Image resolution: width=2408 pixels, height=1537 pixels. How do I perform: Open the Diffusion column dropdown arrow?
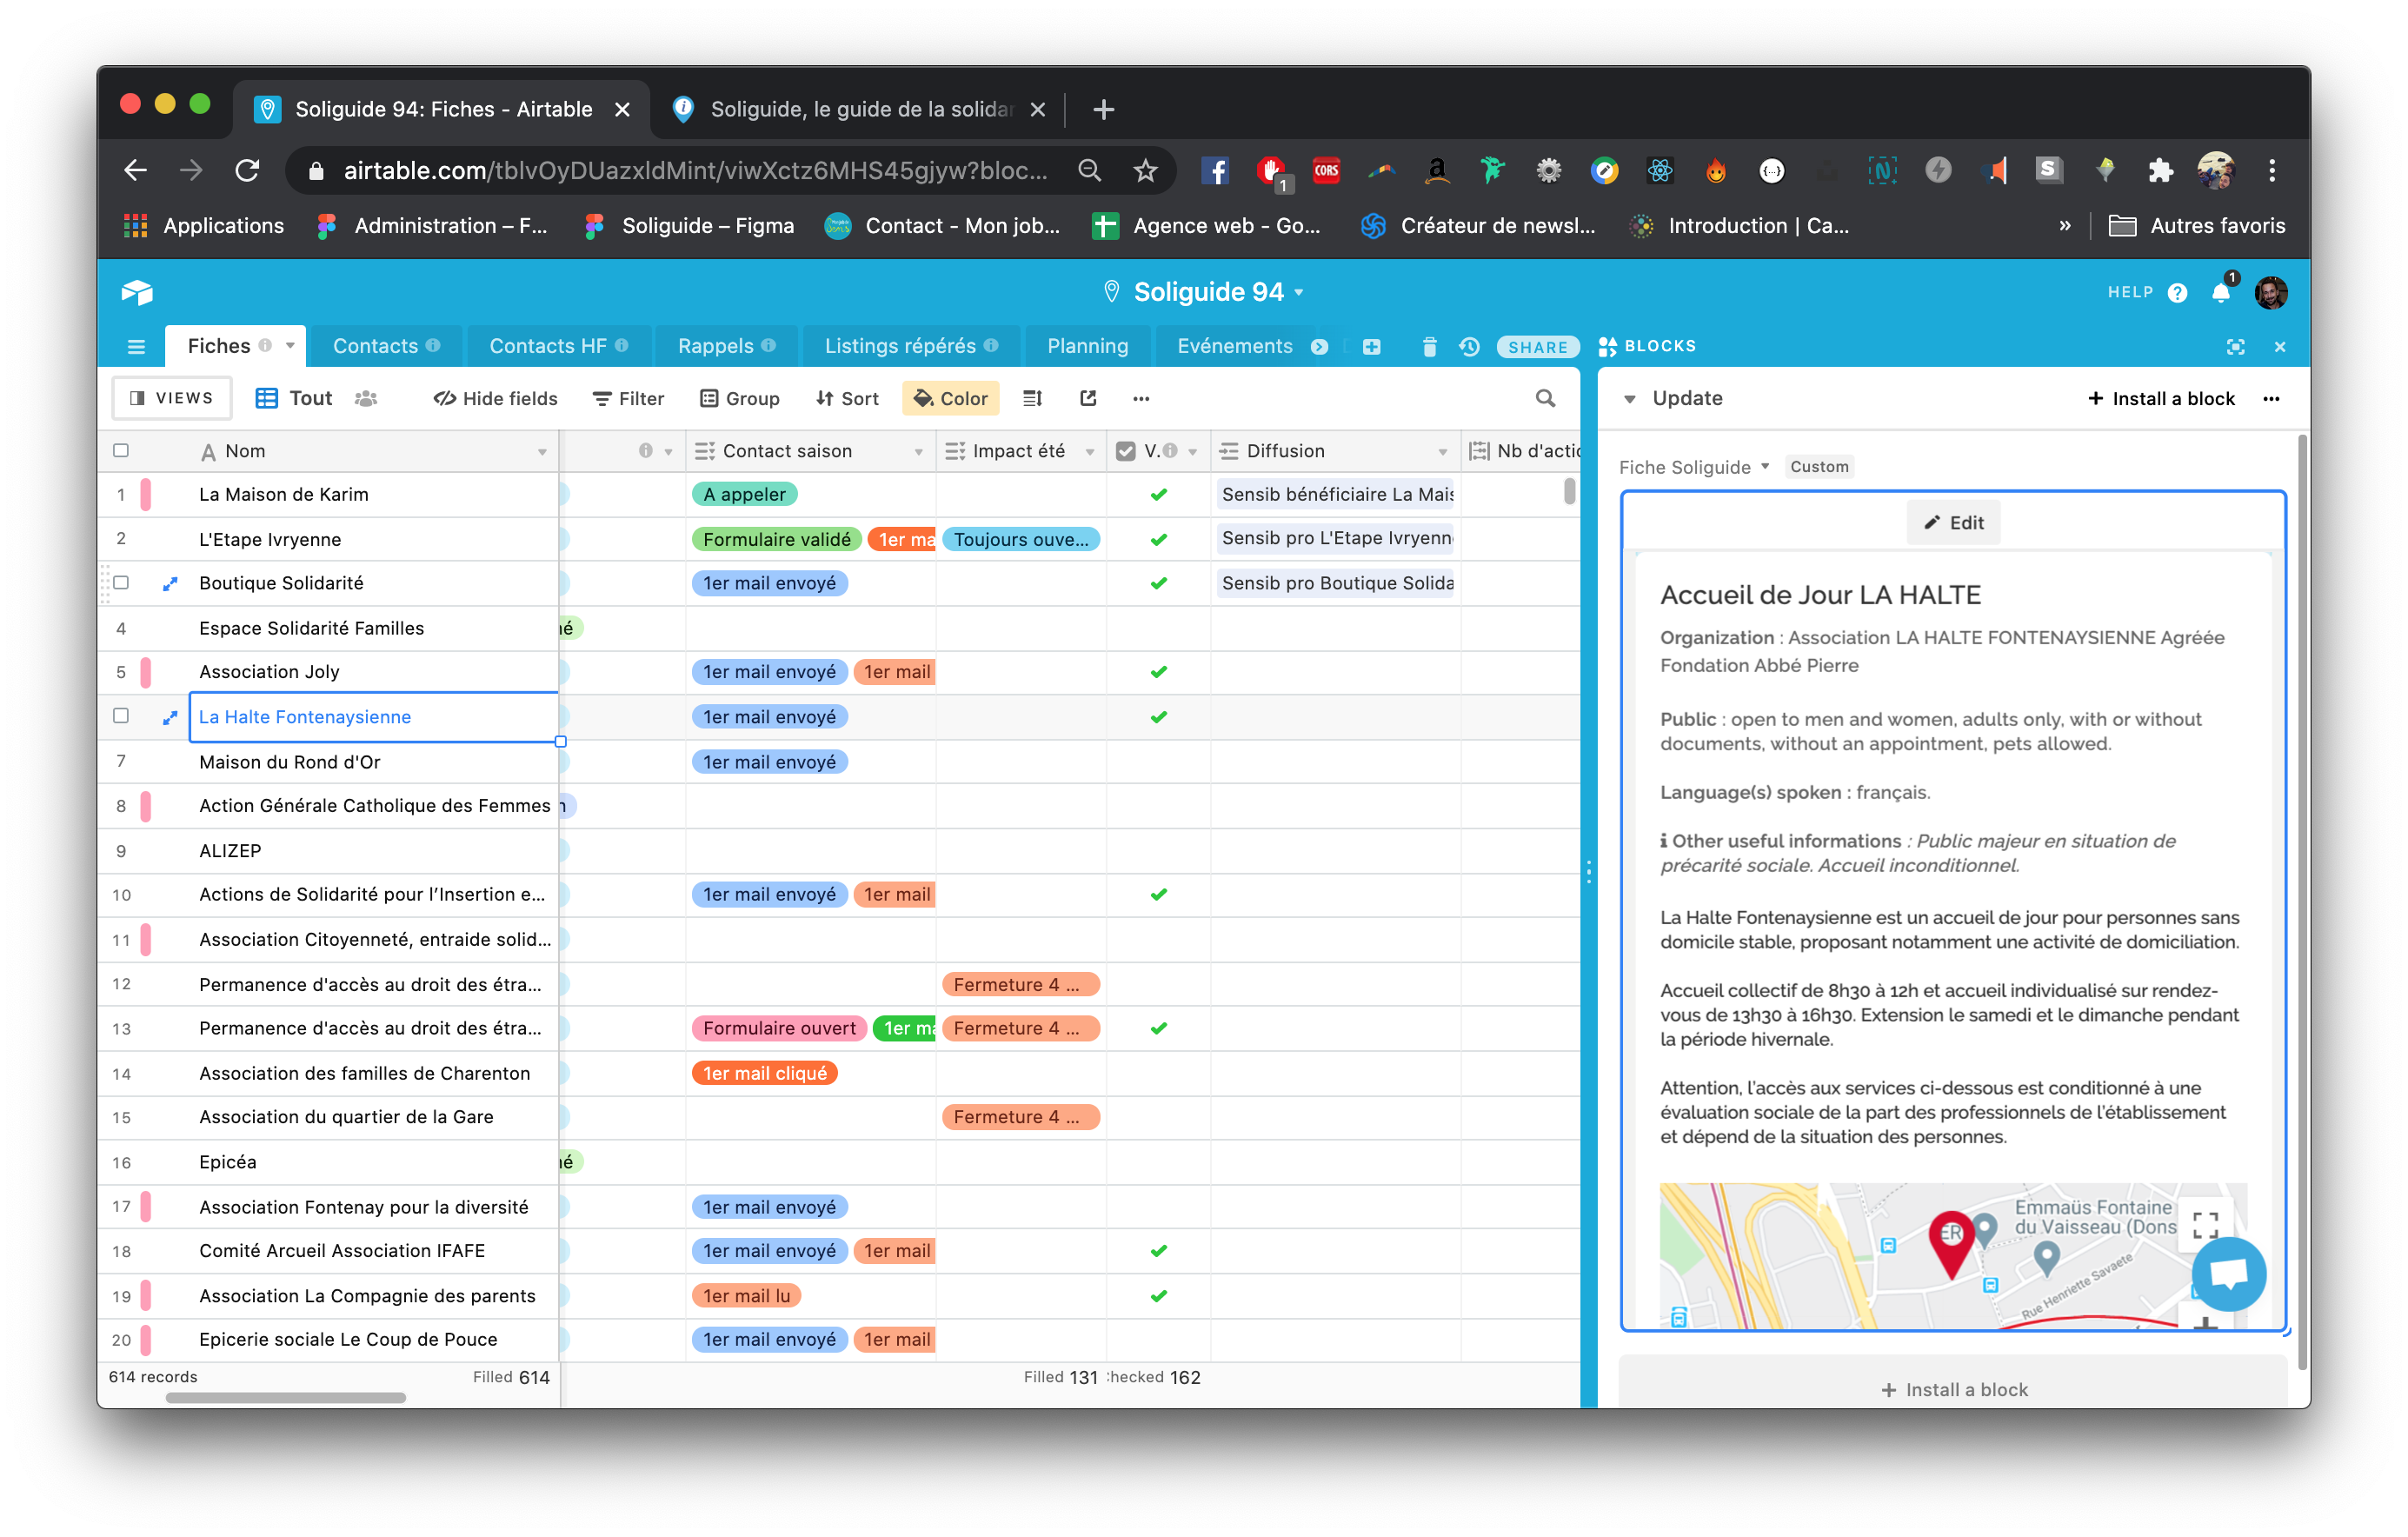1442,451
